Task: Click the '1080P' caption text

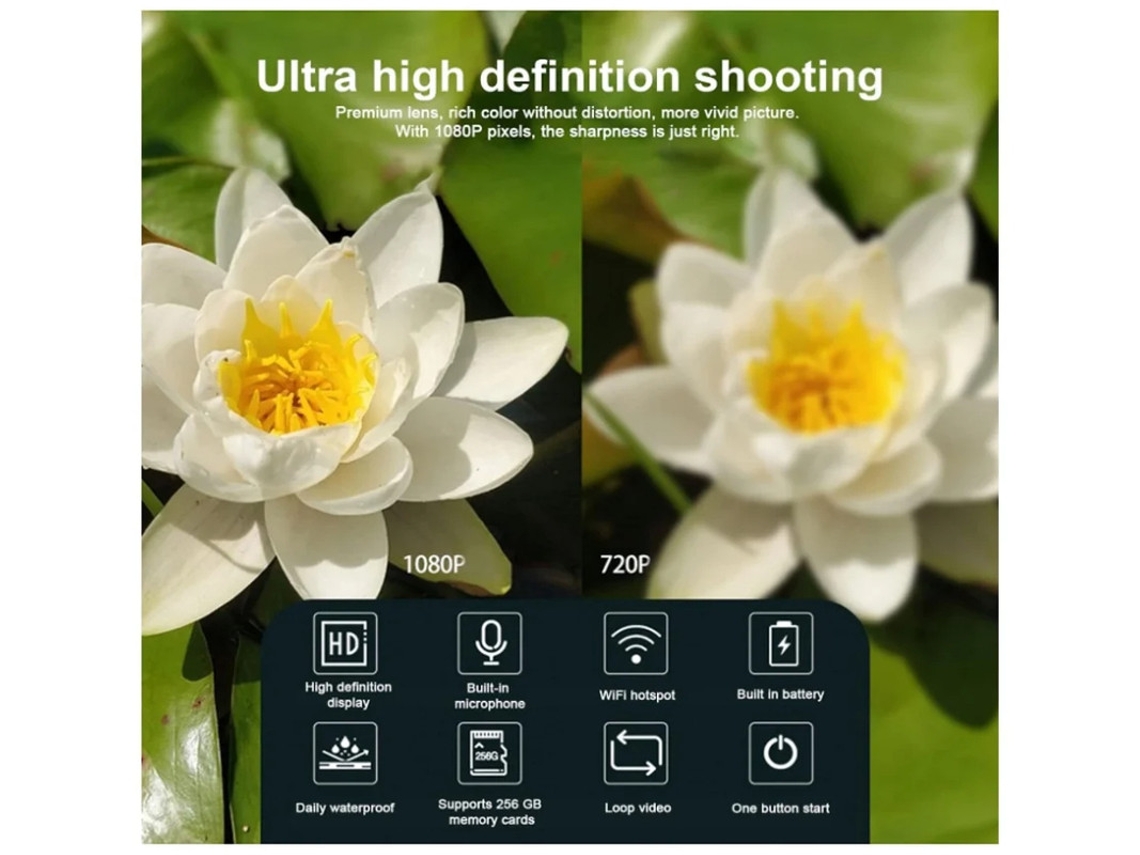Action: coord(434,564)
